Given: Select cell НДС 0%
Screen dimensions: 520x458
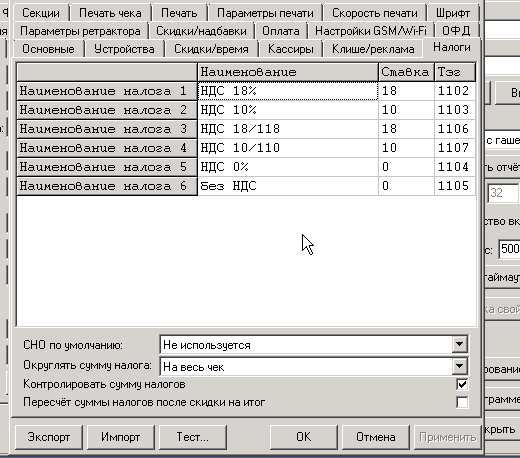Looking at the screenshot, I should click(288, 167).
